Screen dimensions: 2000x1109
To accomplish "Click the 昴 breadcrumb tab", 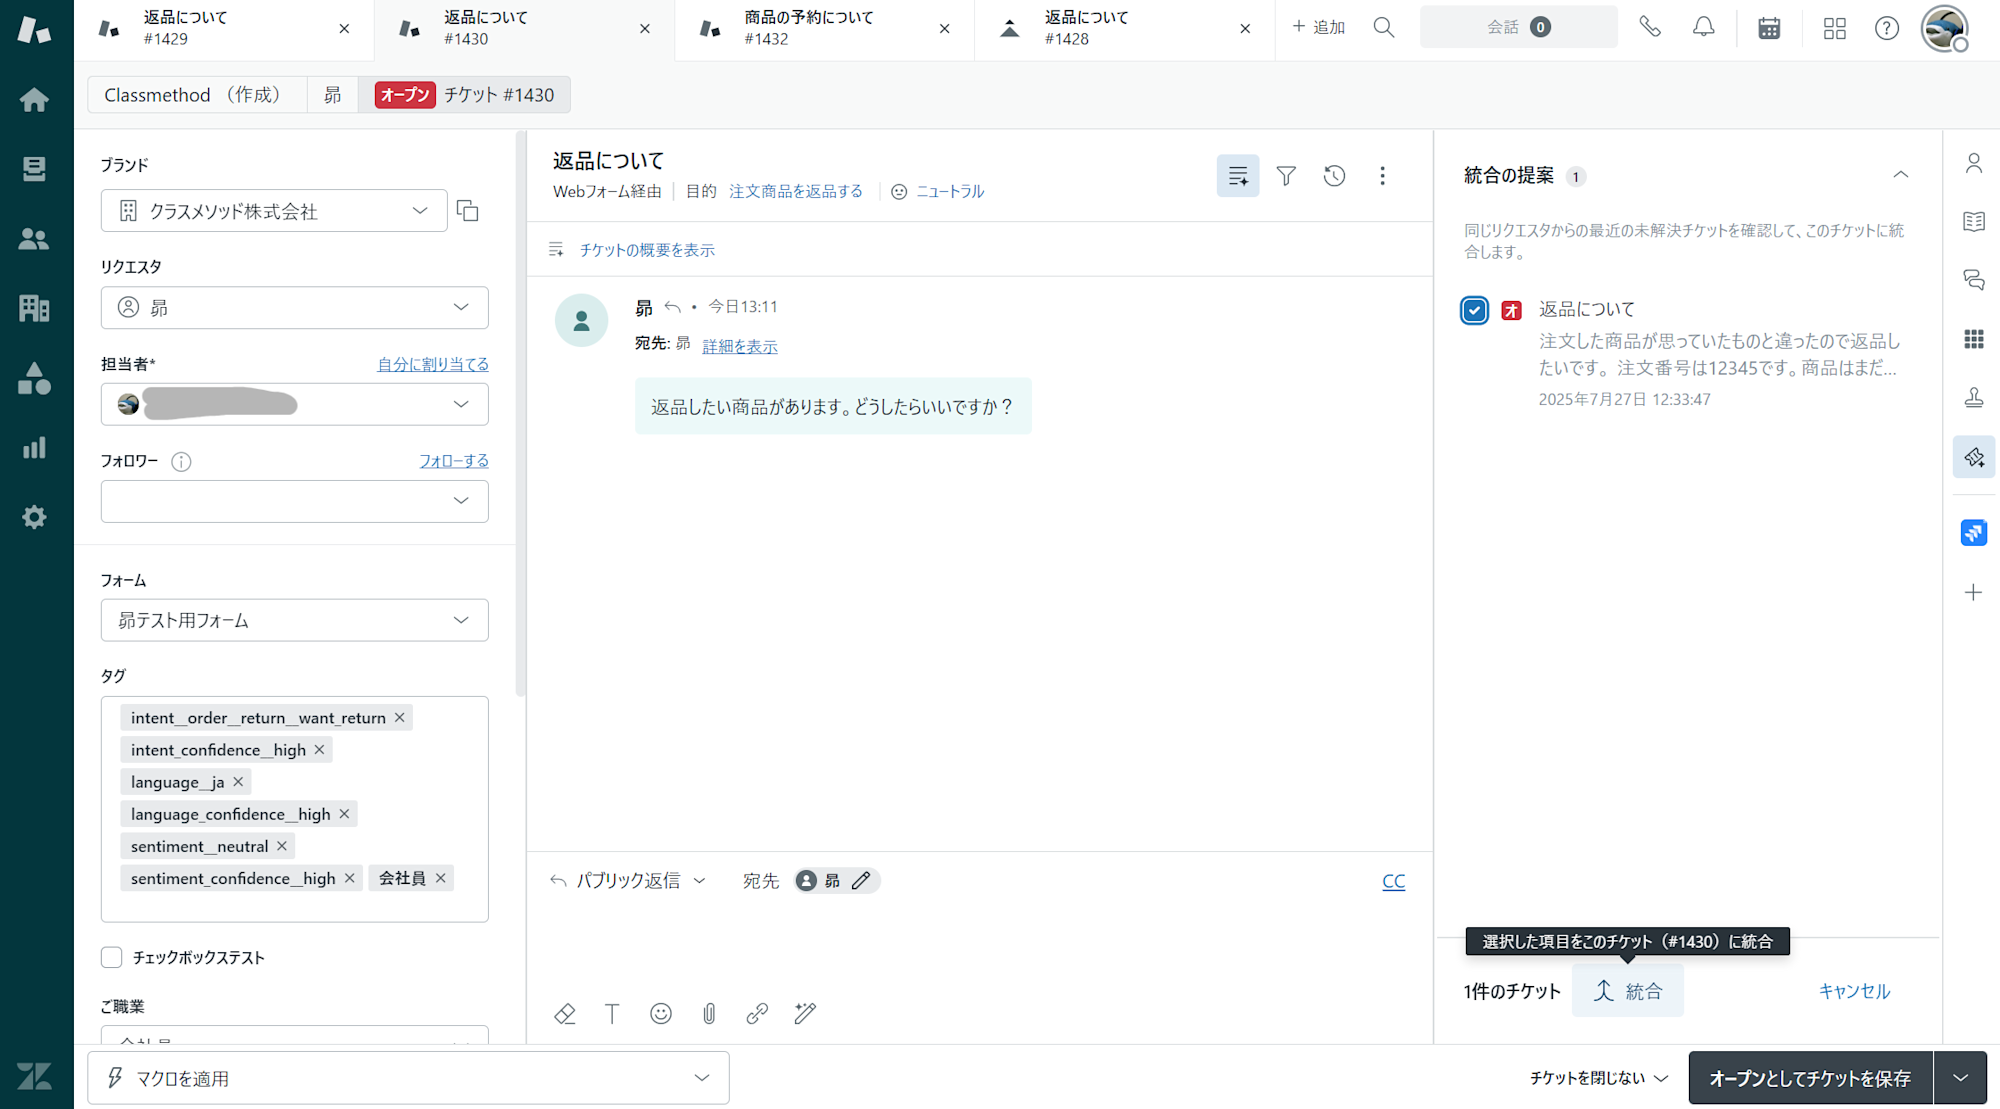I will [333, 95].
